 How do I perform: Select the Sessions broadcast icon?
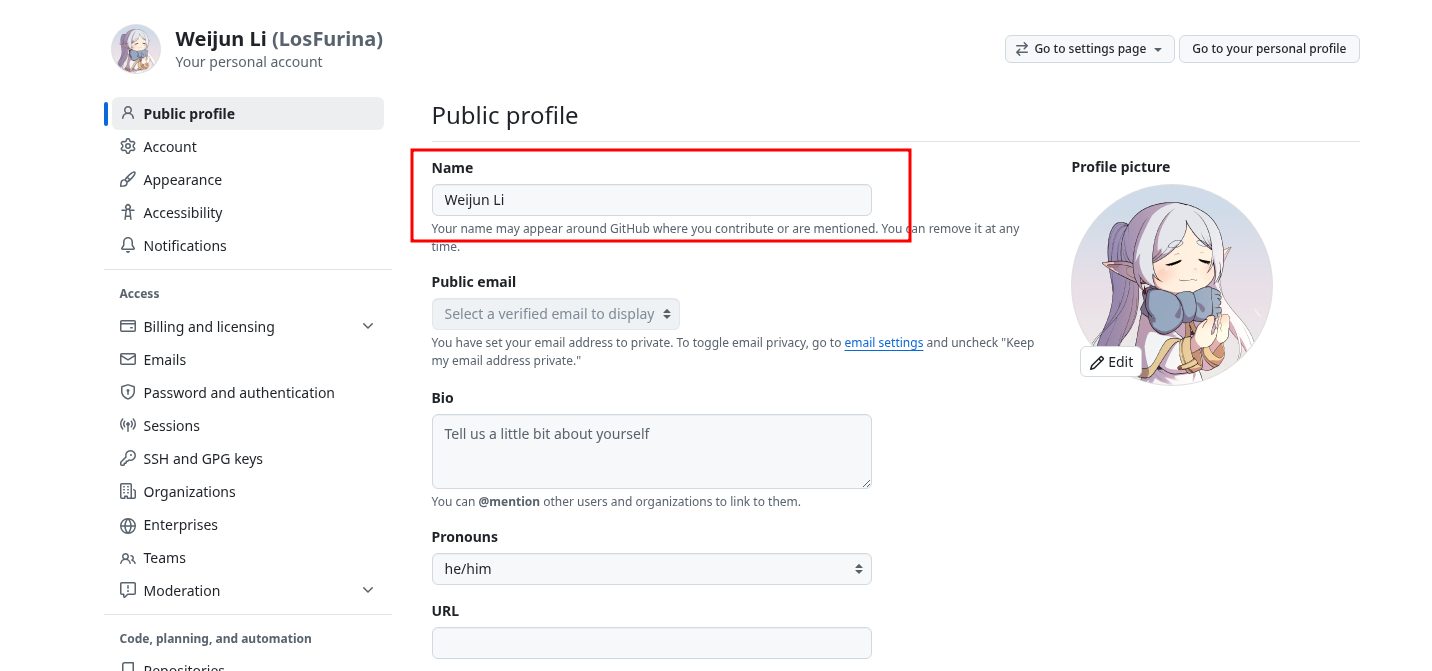127,425
